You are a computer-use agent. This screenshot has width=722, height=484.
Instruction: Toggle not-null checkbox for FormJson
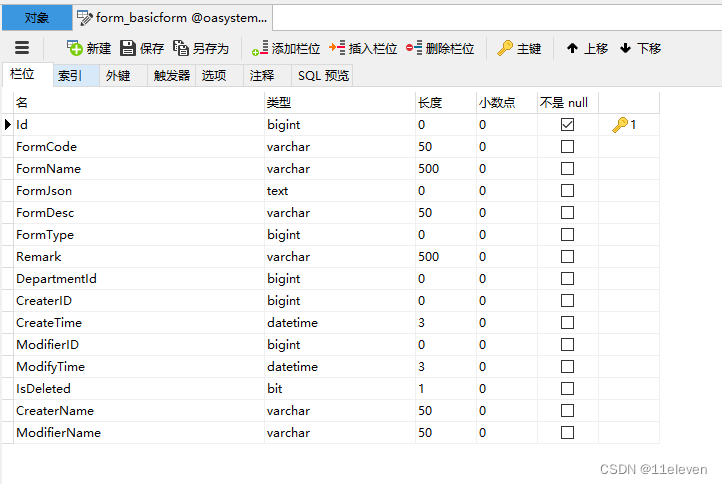coord(567,190)
